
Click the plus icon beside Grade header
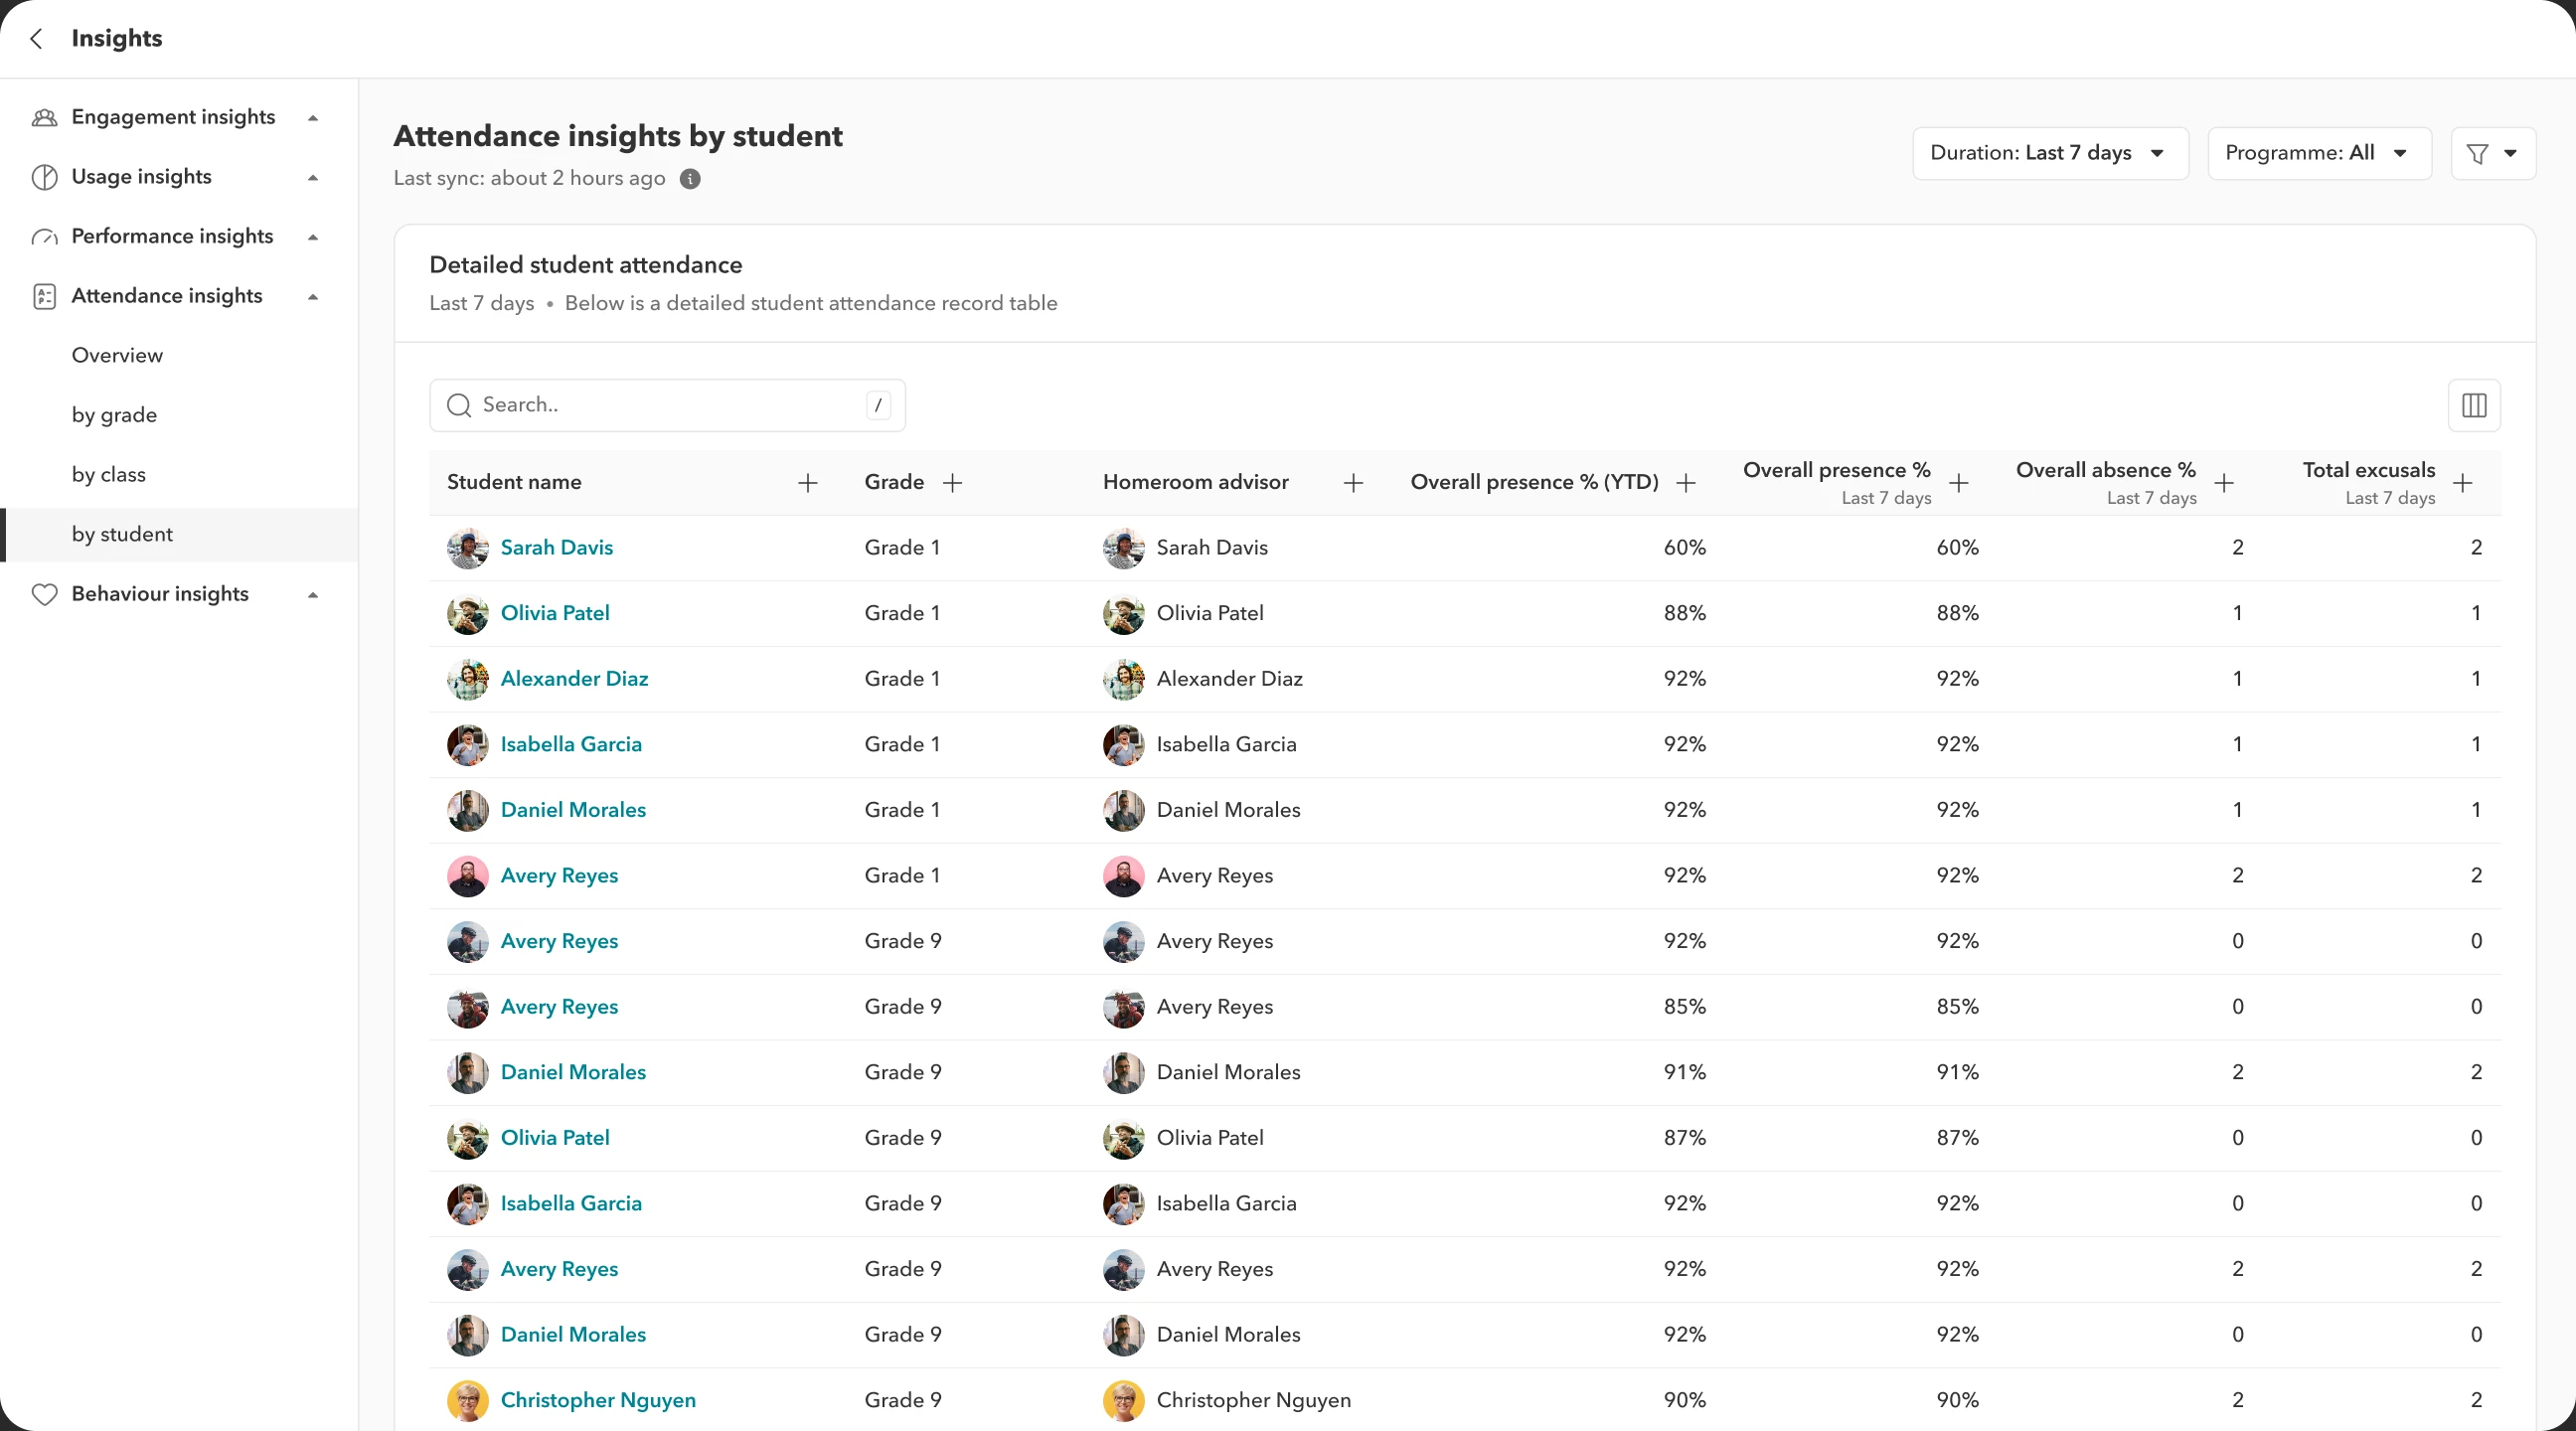tap(953, 483)
